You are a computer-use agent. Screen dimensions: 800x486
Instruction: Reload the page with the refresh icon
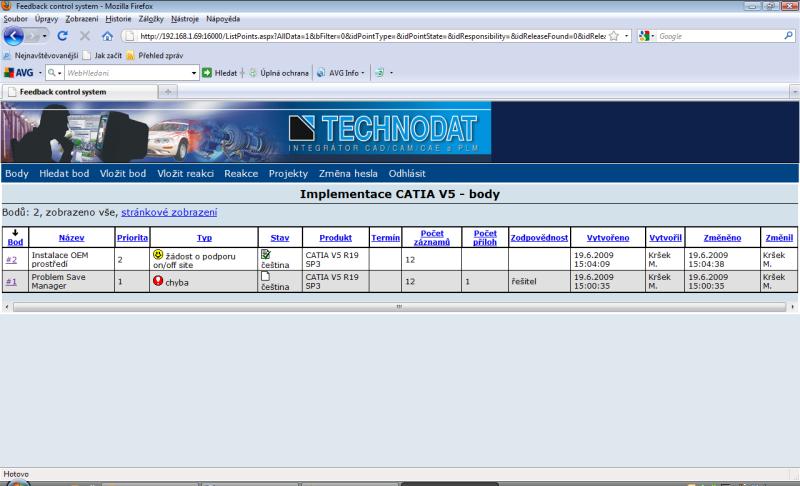pyautogui.click(x=63, y=36)
